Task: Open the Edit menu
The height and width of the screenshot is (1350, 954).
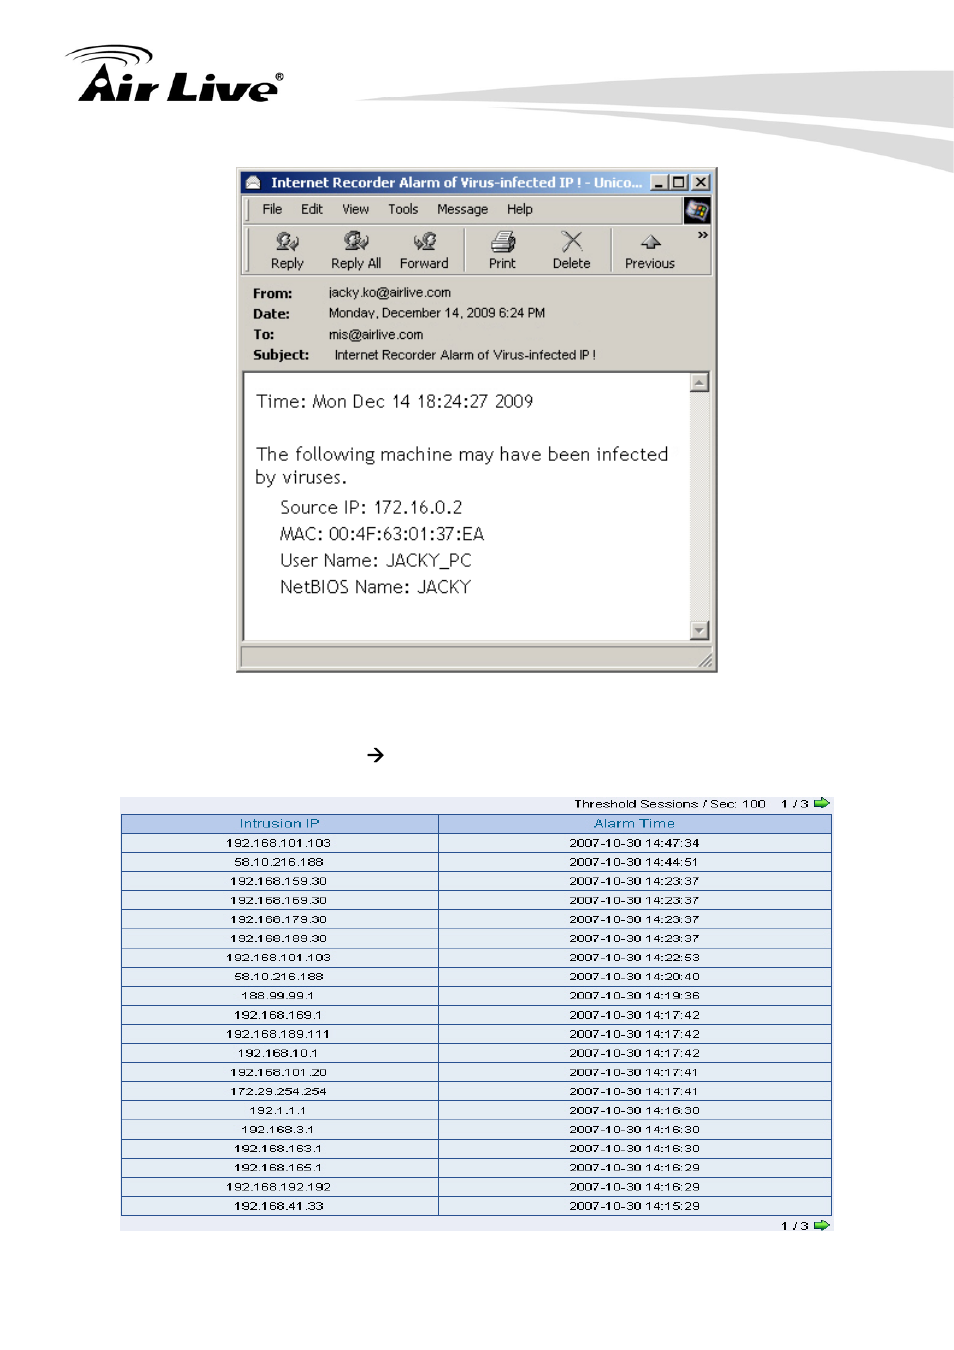Action: click(x=312, y=209)
